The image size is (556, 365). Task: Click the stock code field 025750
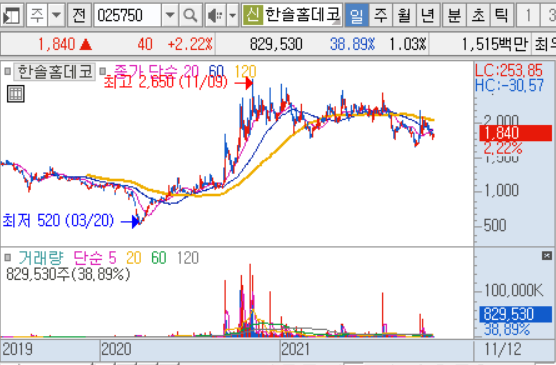click(128, 15)
